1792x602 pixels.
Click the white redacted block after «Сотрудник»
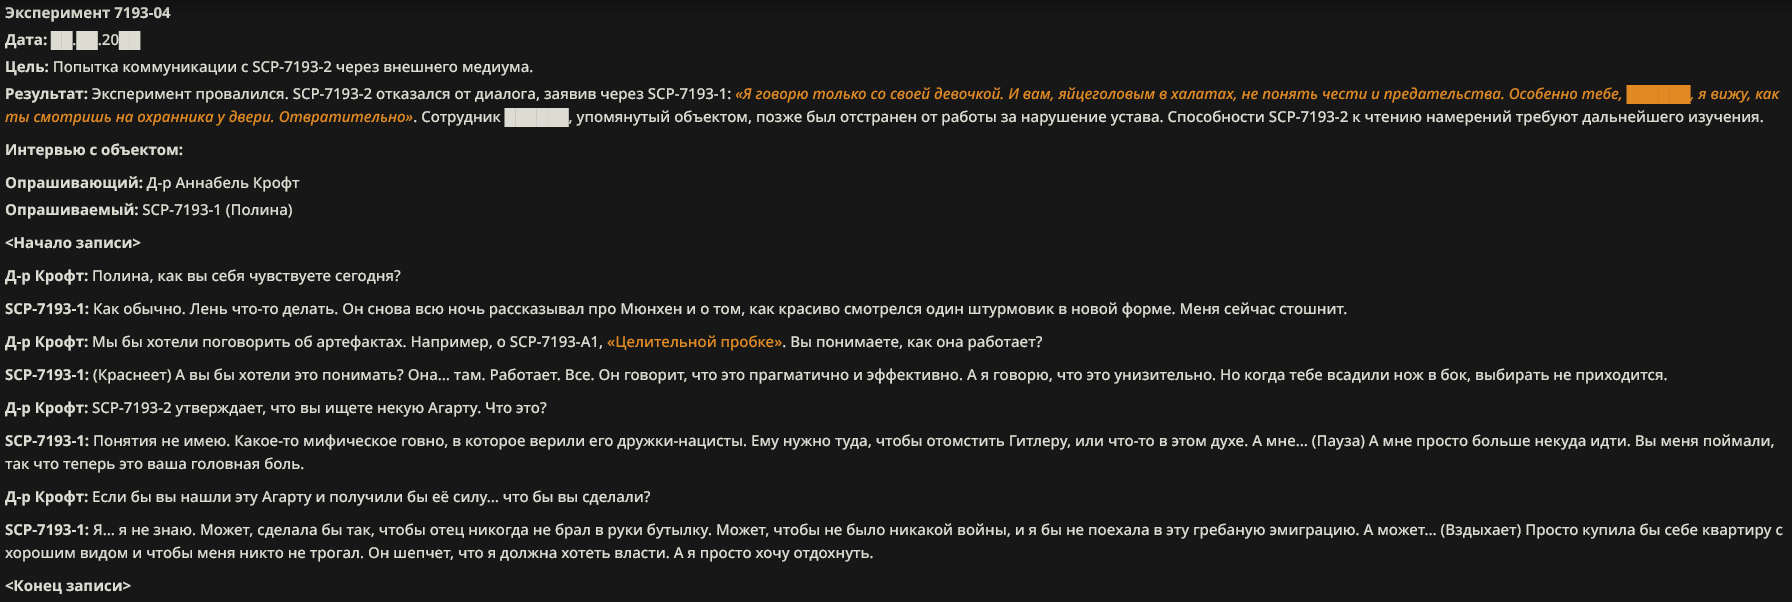(537, 117)
